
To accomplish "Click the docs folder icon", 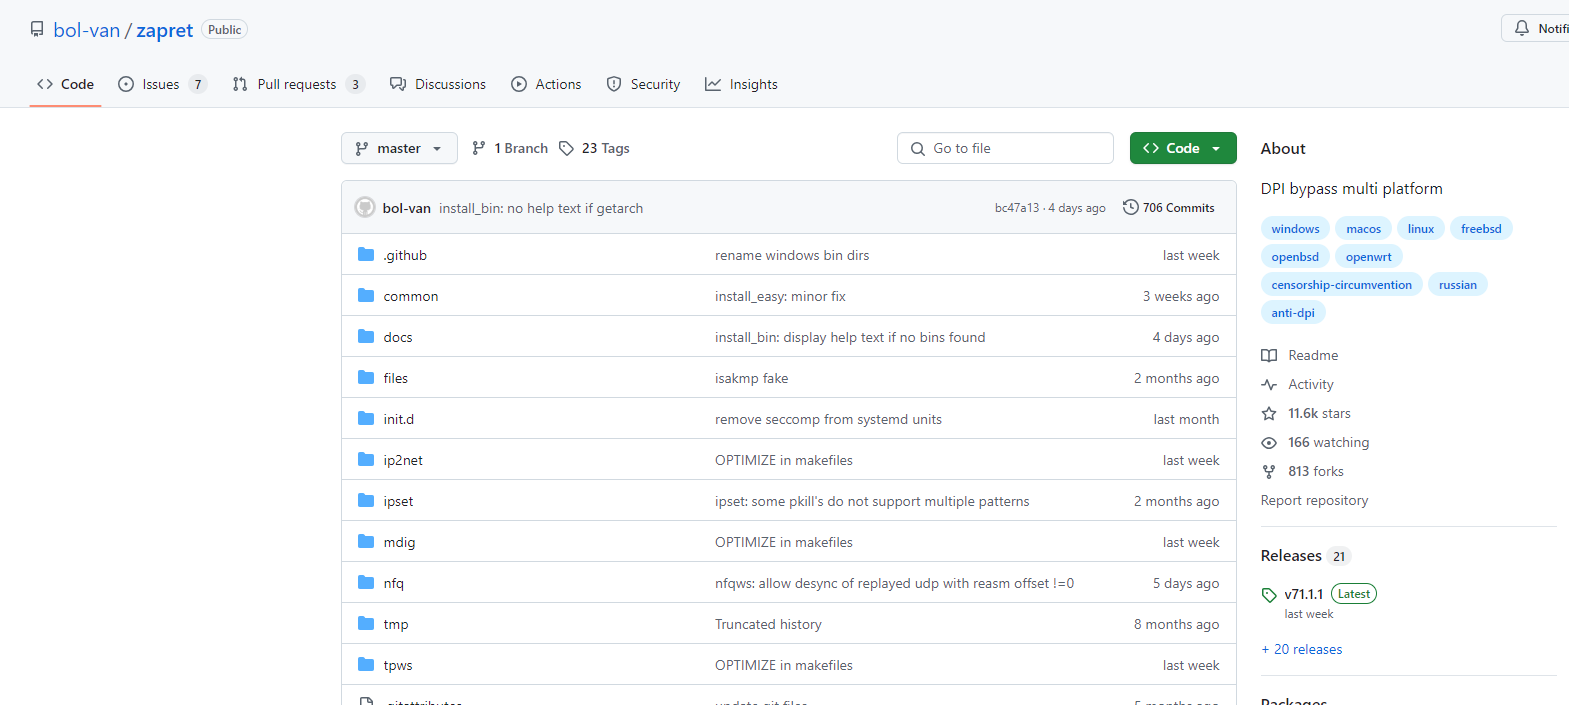I will click(366, 337).
